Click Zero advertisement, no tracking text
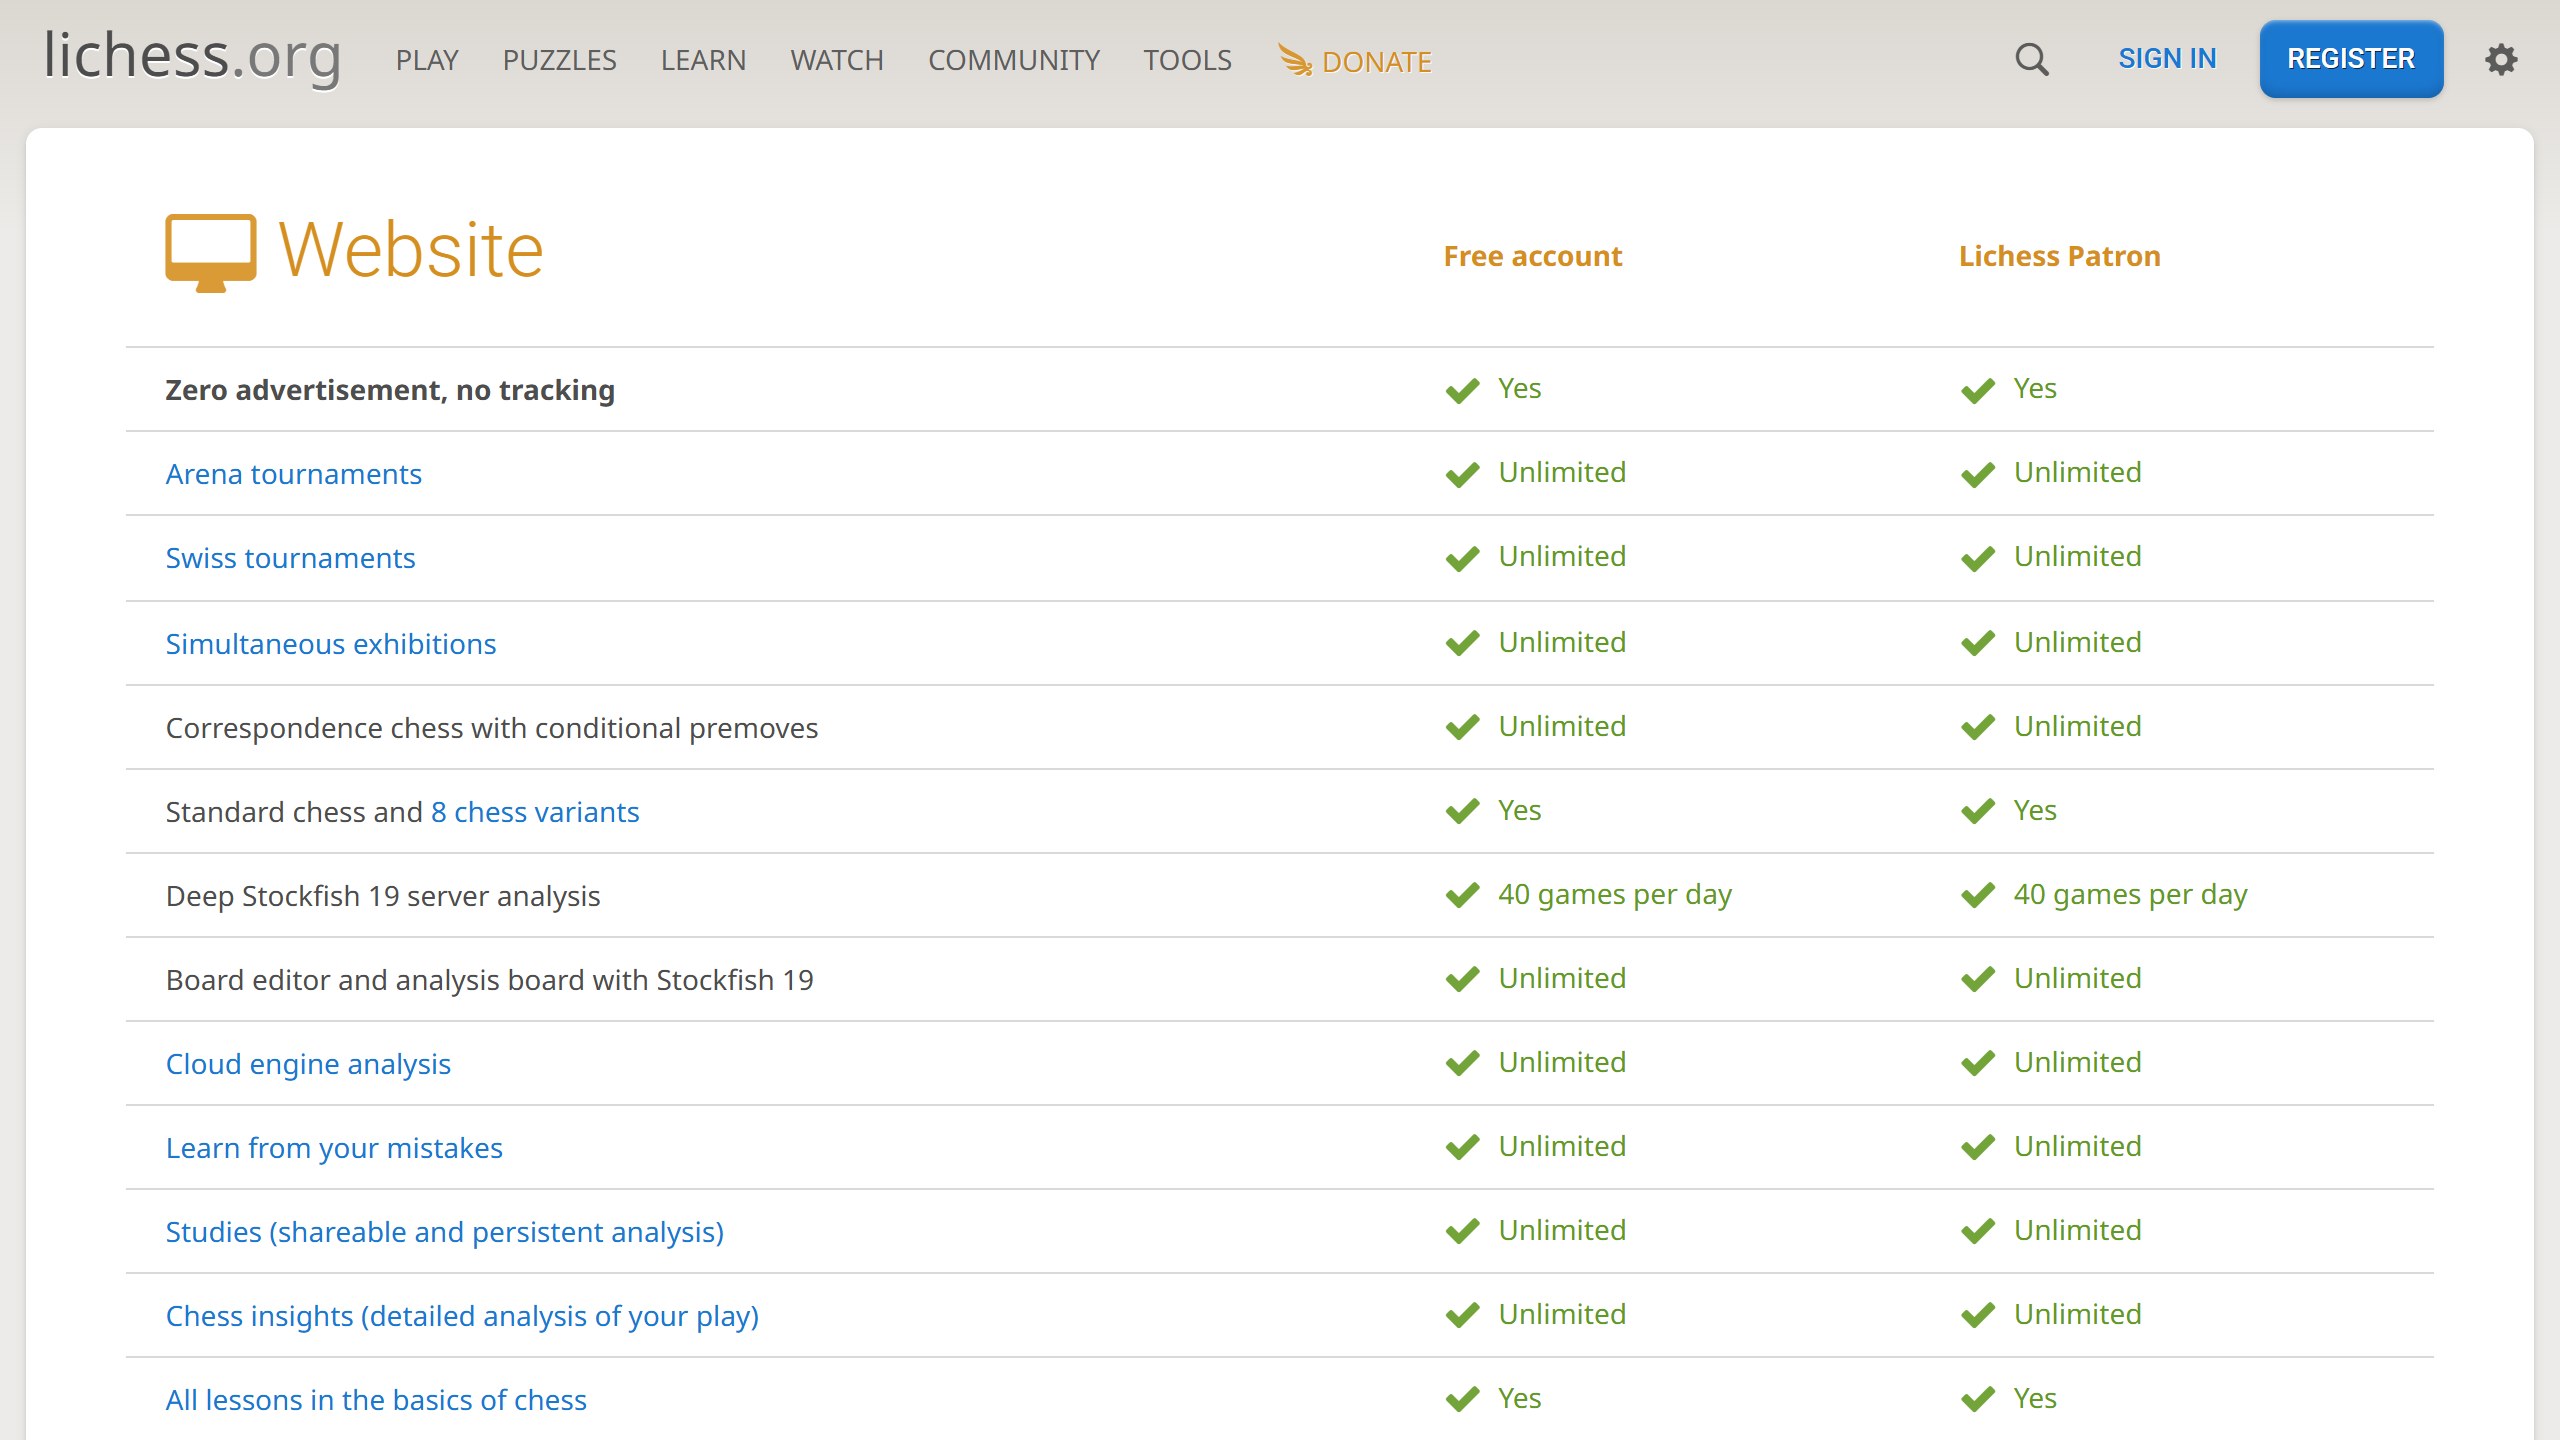2560x1440 pixels. 390,390
